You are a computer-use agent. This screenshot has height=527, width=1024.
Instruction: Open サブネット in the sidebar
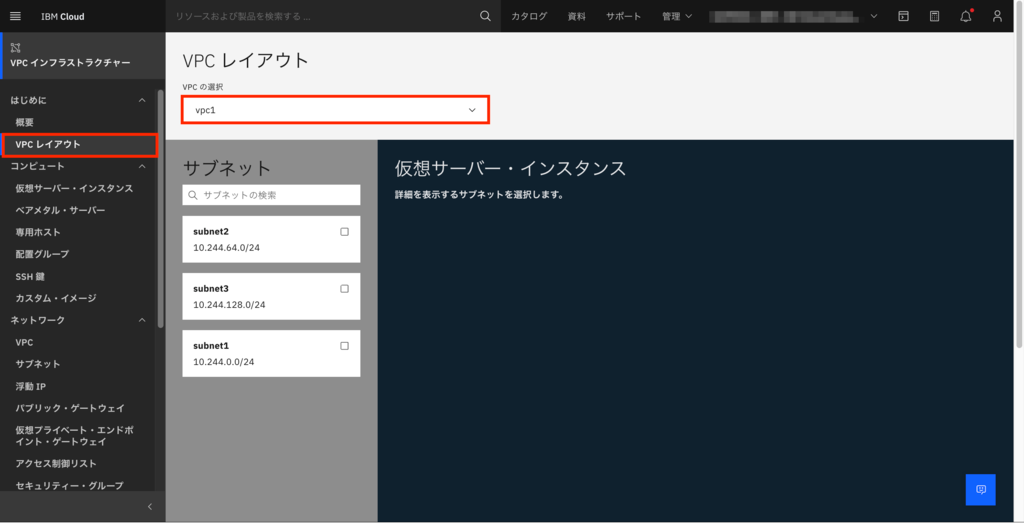tap(38, 364)
